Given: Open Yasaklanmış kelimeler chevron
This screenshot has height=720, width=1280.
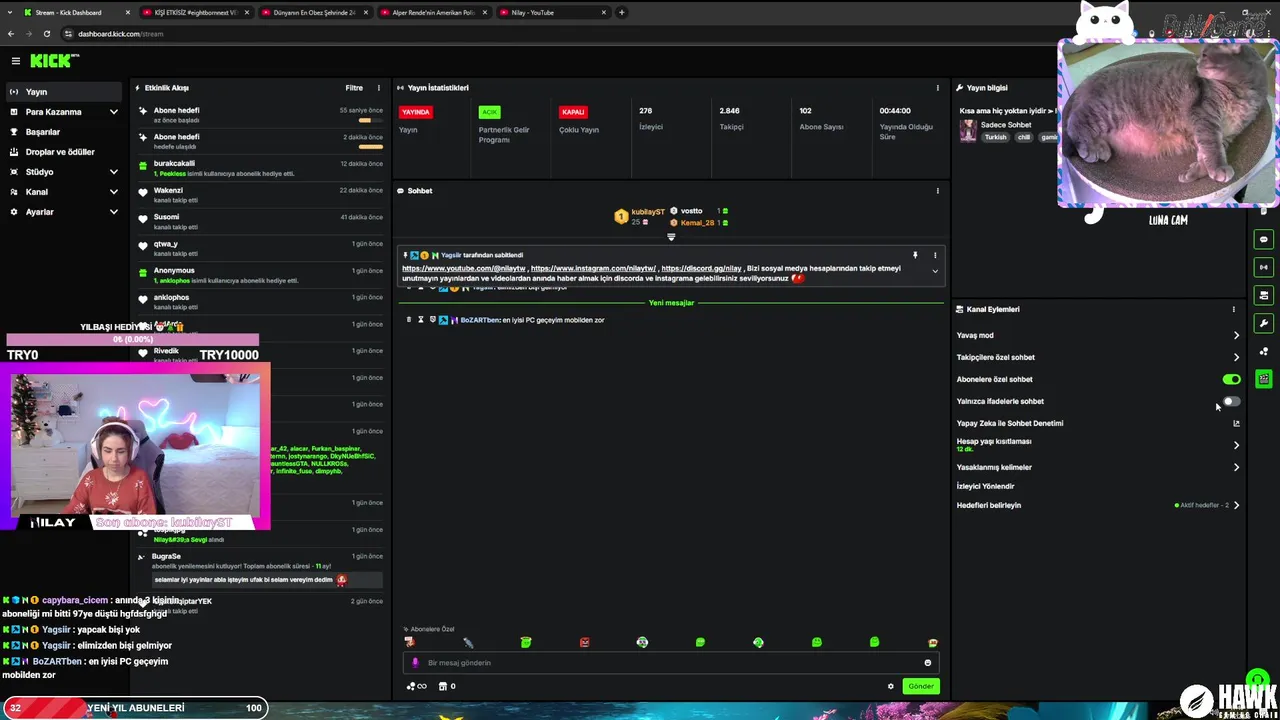Looking at the screenshot, I should coord(1236,467).
